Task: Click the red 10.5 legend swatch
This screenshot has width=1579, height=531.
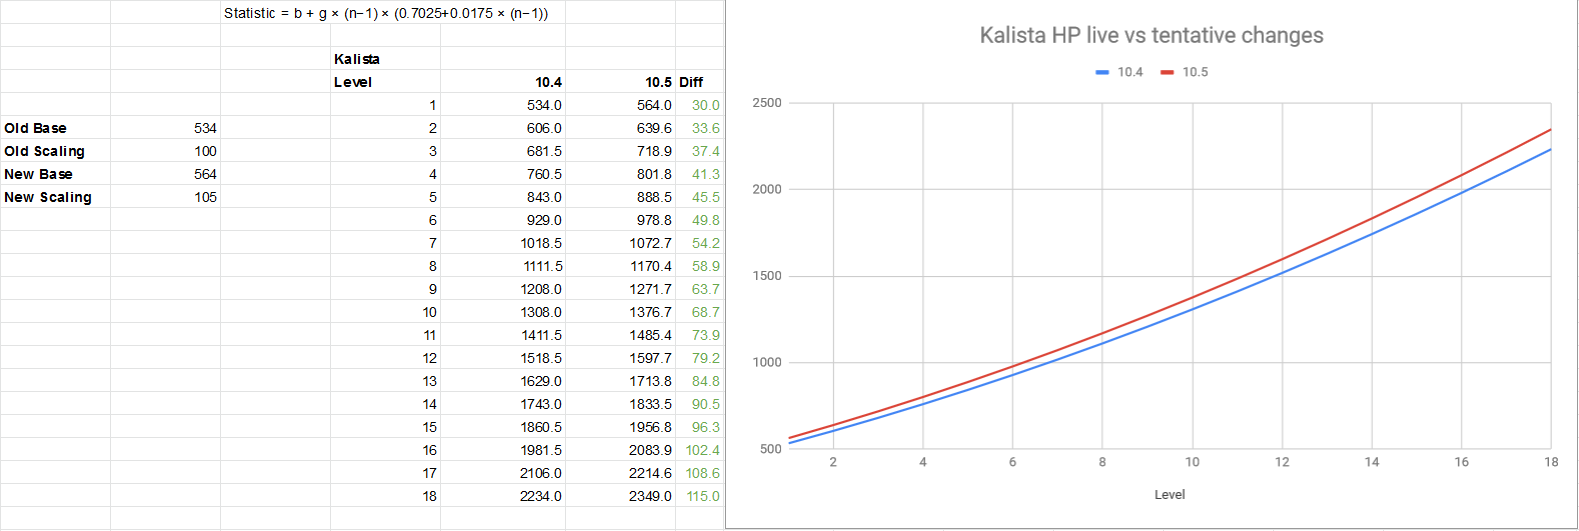Action: (x=1167, y=72)
